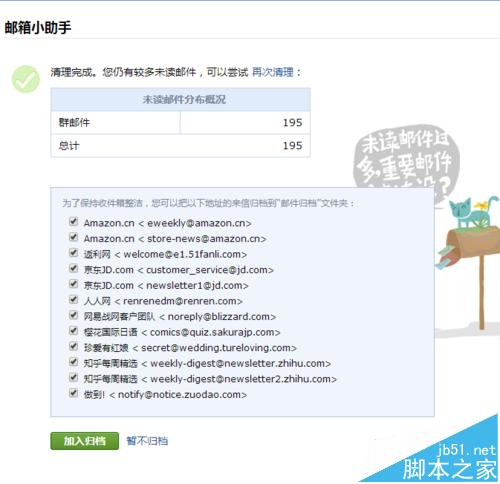Toggle the welcome@e1.51fanli.com checkbox
Screen dimensions: 500x484
point(73,253)
